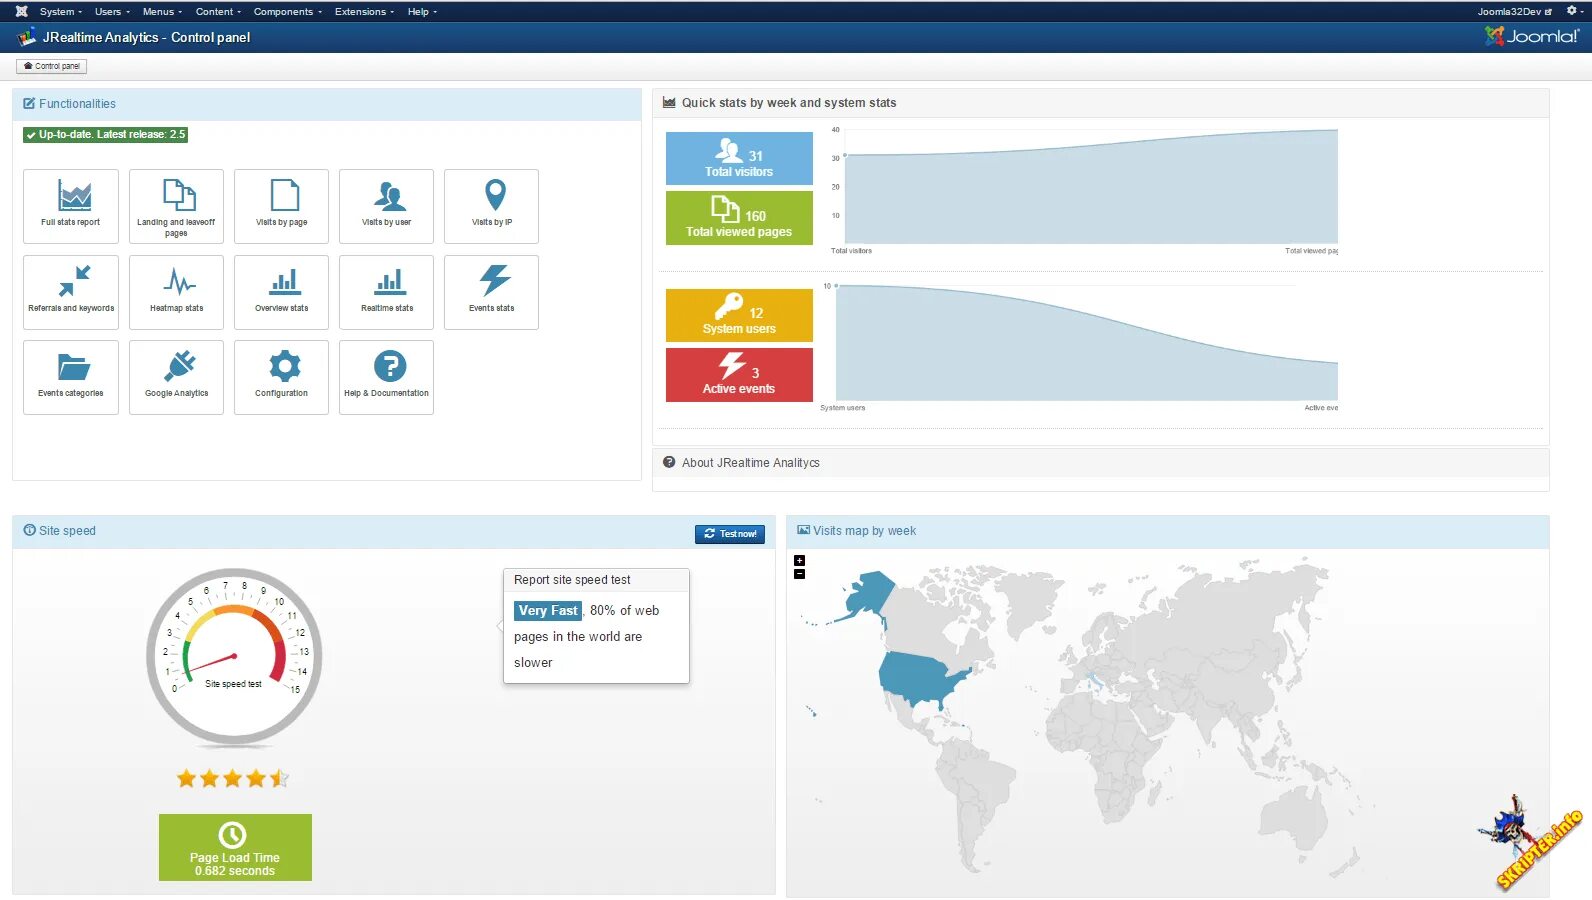Click the Total visitors tile
1592x900 pixels.
pyautogui.click(x=739, y=158)
